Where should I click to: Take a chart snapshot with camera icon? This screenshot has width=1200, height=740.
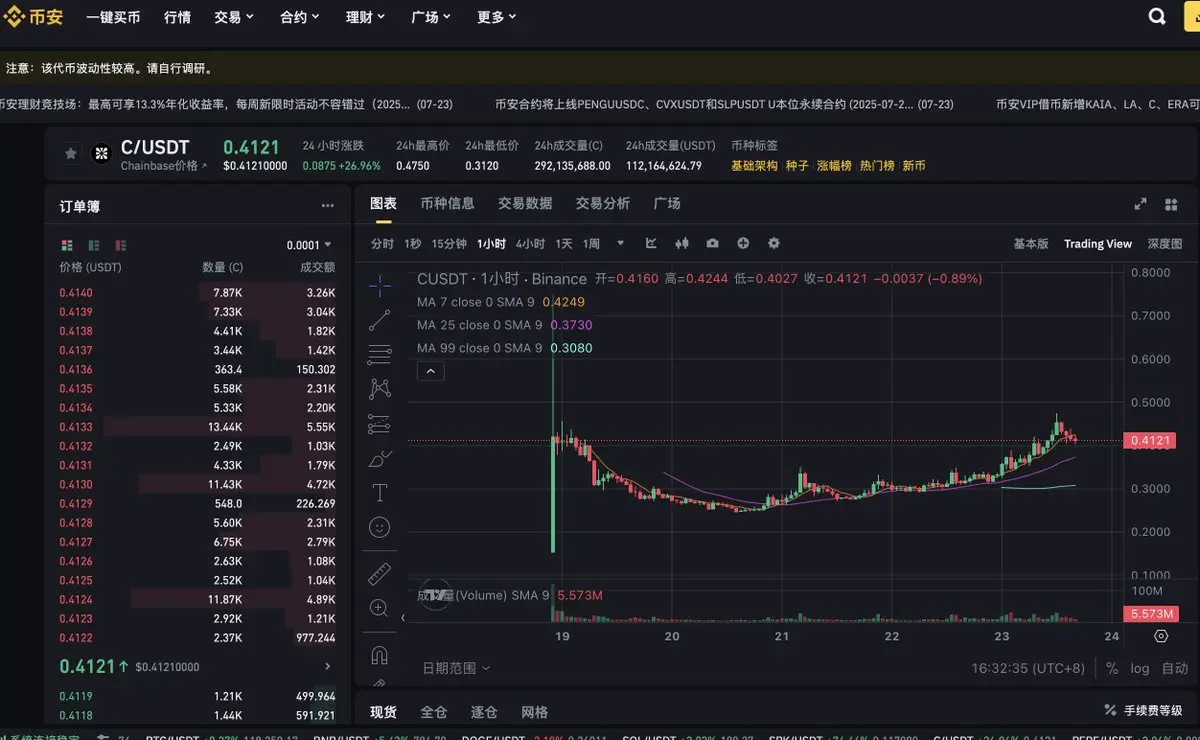click(712, 243)
